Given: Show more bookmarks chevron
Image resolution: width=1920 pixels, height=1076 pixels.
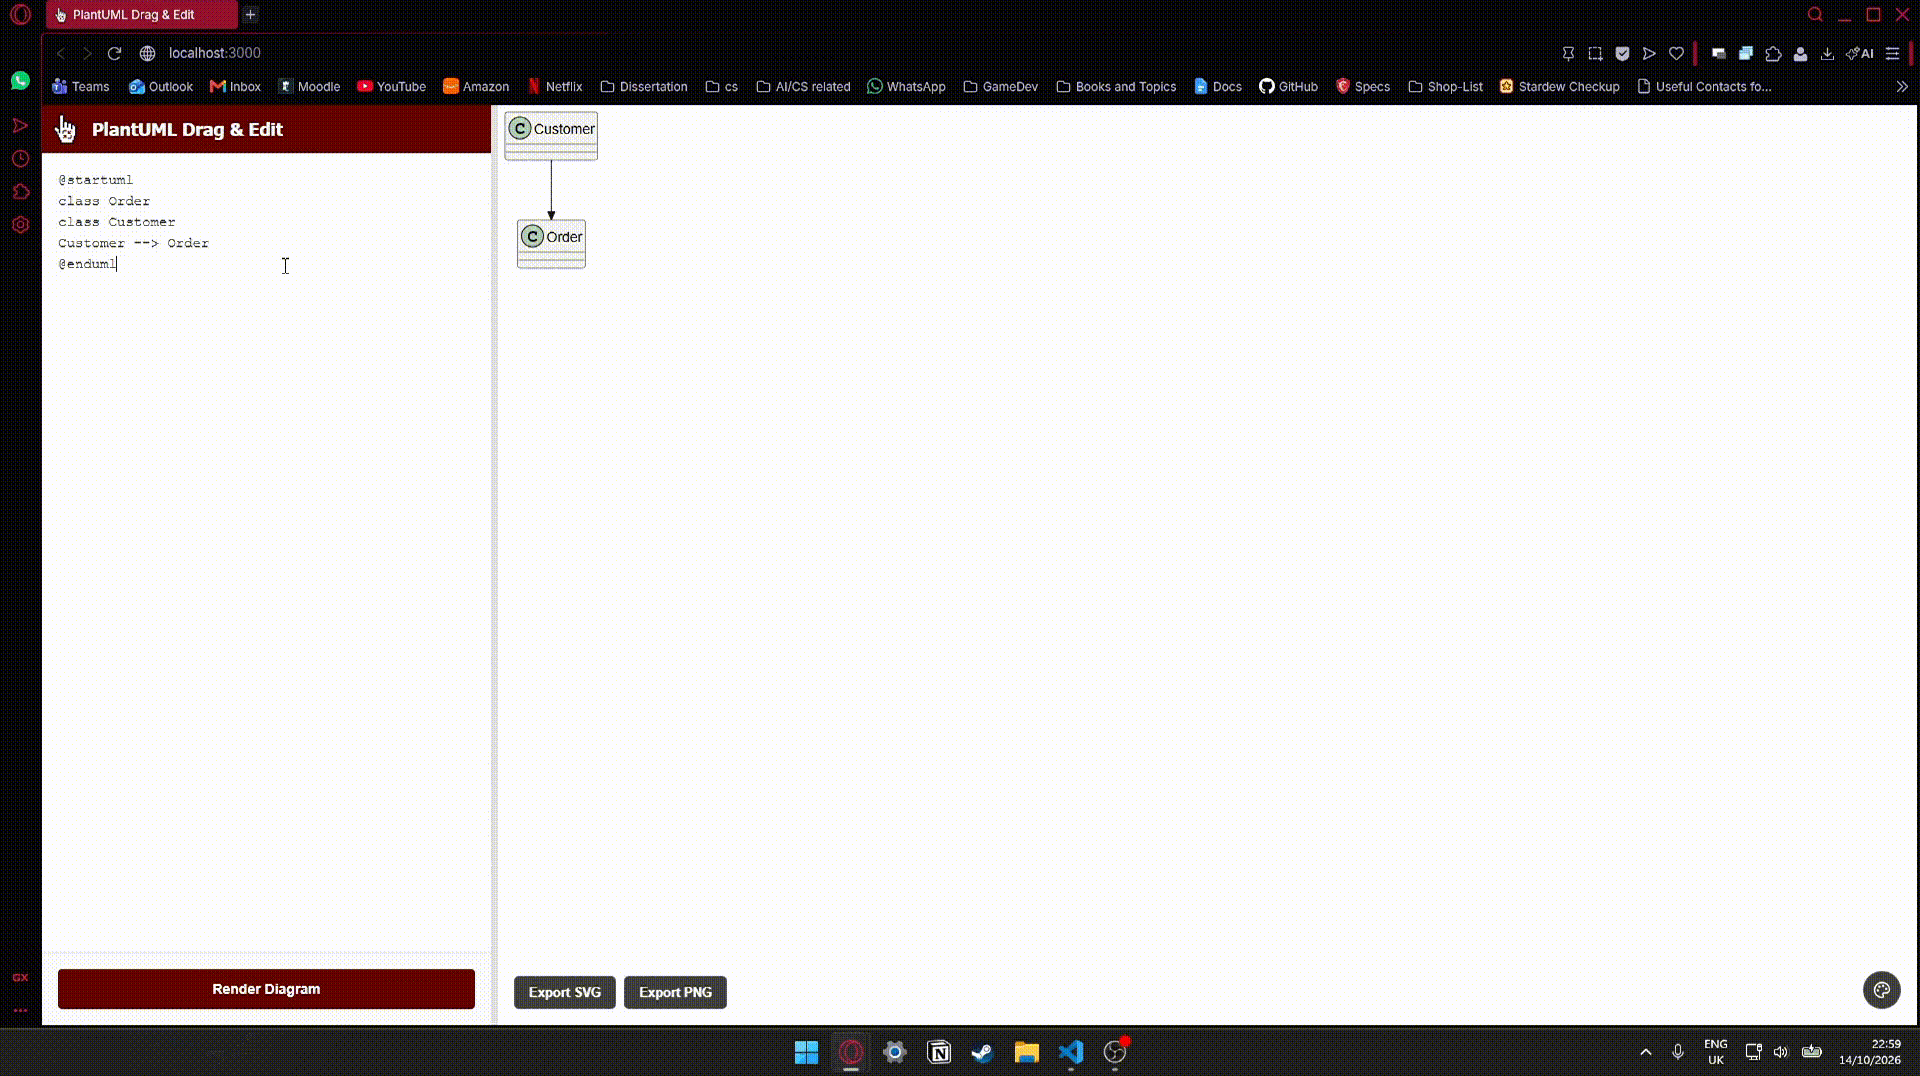Looking at the screenshot, I should click(1902, 87).
